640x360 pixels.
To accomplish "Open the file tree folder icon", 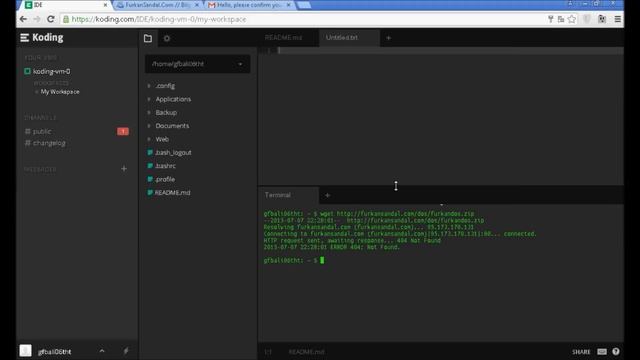I will pos(148,38).
